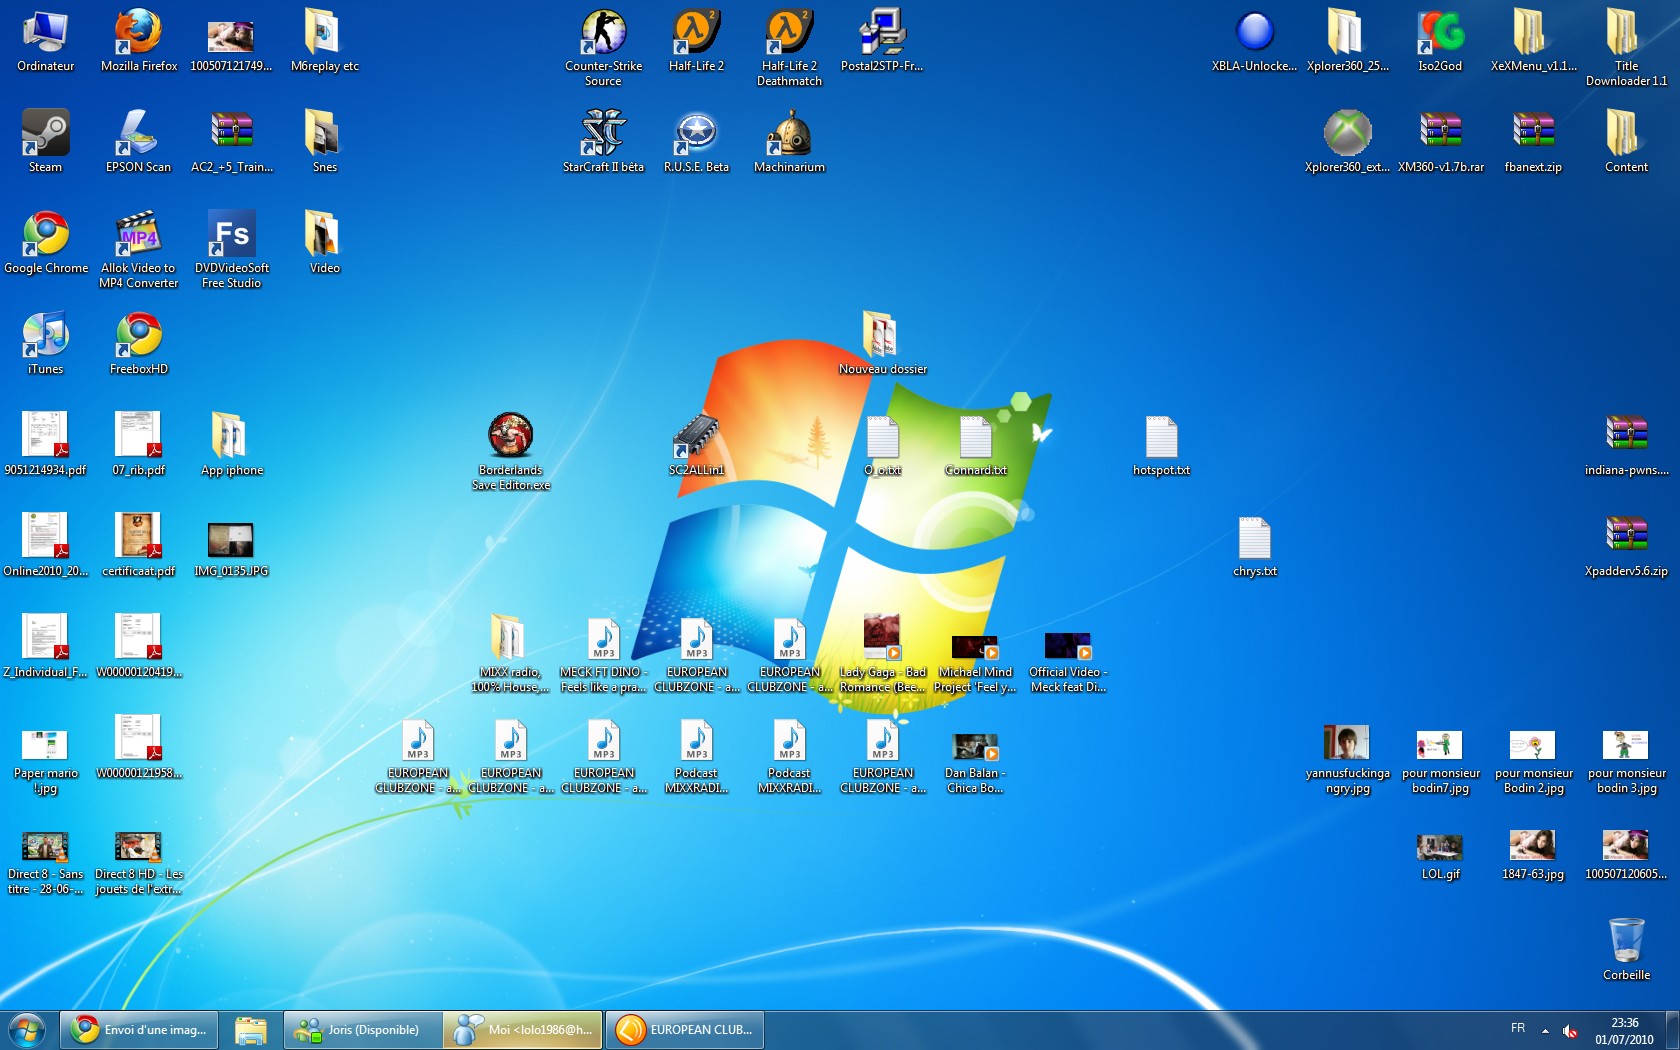1680x1050 pixels.
Task: Select the SC2ALLin1 shortcut
Action: pos(696,445)
